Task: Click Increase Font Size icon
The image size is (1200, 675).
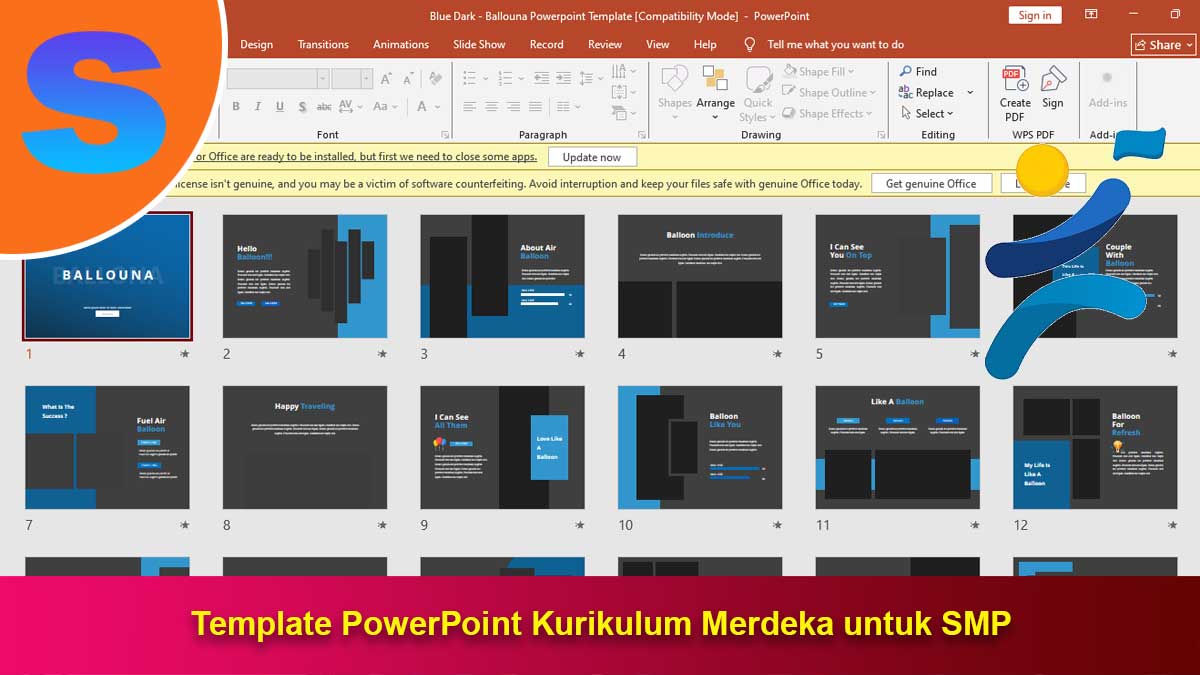Action: tap(386, 78)
